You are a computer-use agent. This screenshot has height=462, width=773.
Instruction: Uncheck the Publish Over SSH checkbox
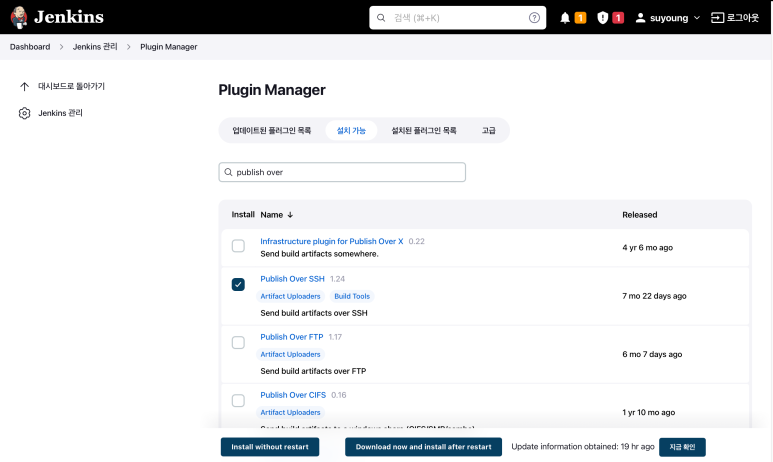coord(238,284)
